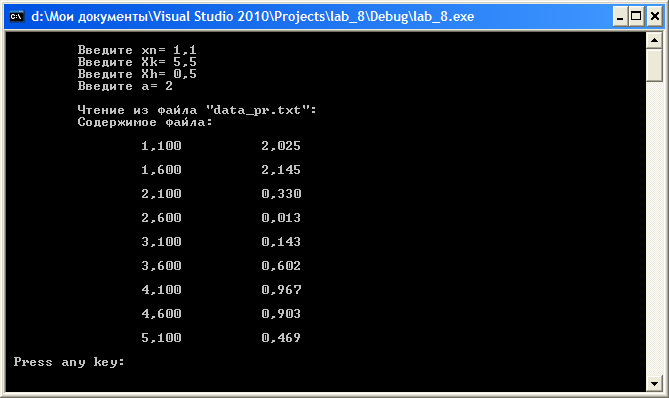Click the value 2,145
The height and width of the screenshot is (398, 669).
[281, 170]
